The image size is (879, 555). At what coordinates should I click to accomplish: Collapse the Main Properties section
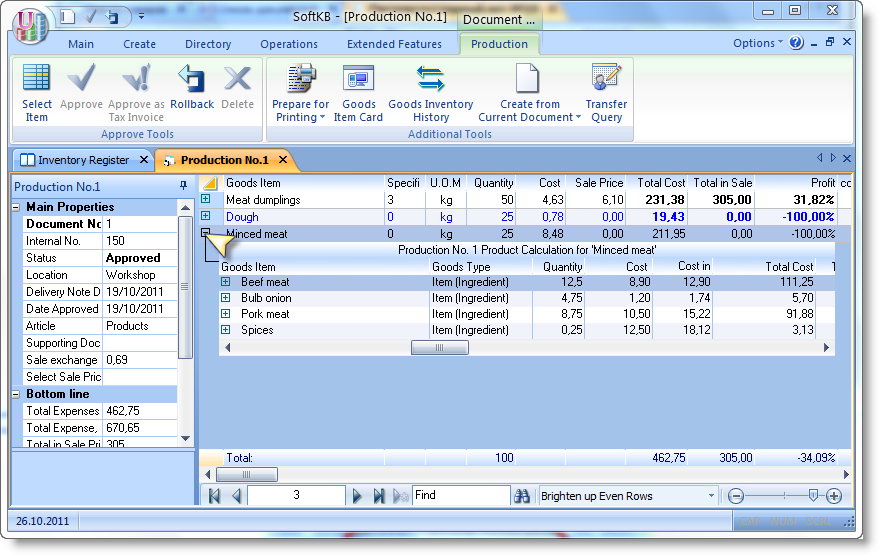[17, 207]
